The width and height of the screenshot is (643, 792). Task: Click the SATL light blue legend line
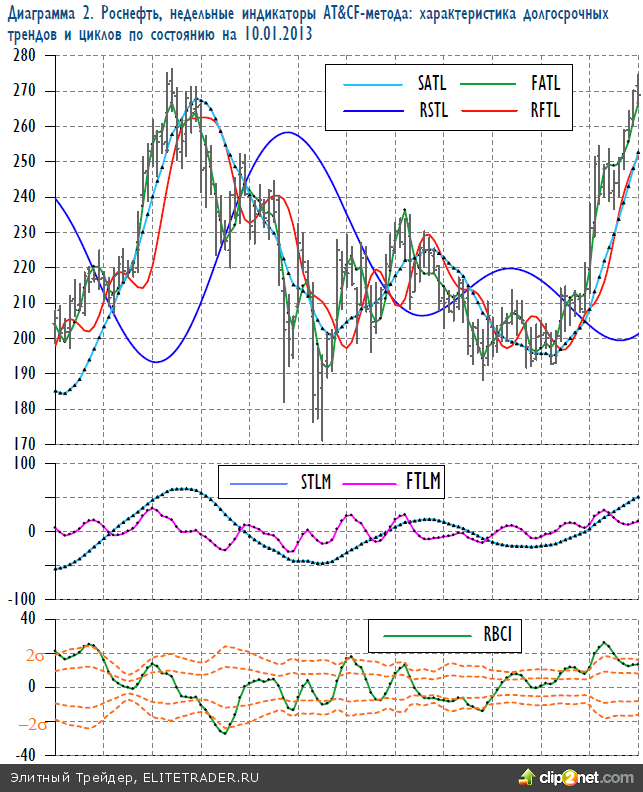372,83
